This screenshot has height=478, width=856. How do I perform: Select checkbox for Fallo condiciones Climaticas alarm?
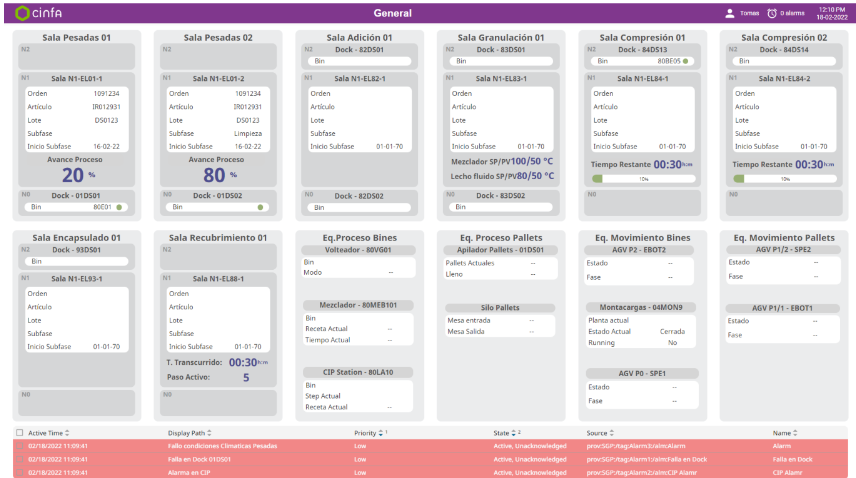[20, 446]
